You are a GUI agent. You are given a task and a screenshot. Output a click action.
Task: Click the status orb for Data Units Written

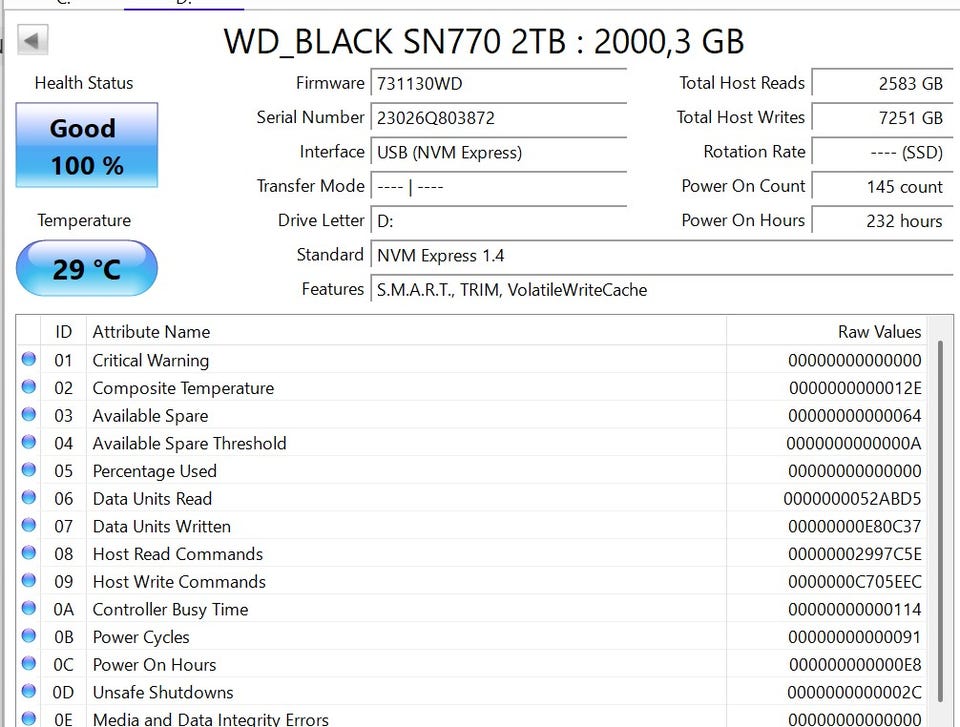pos(29,525)
